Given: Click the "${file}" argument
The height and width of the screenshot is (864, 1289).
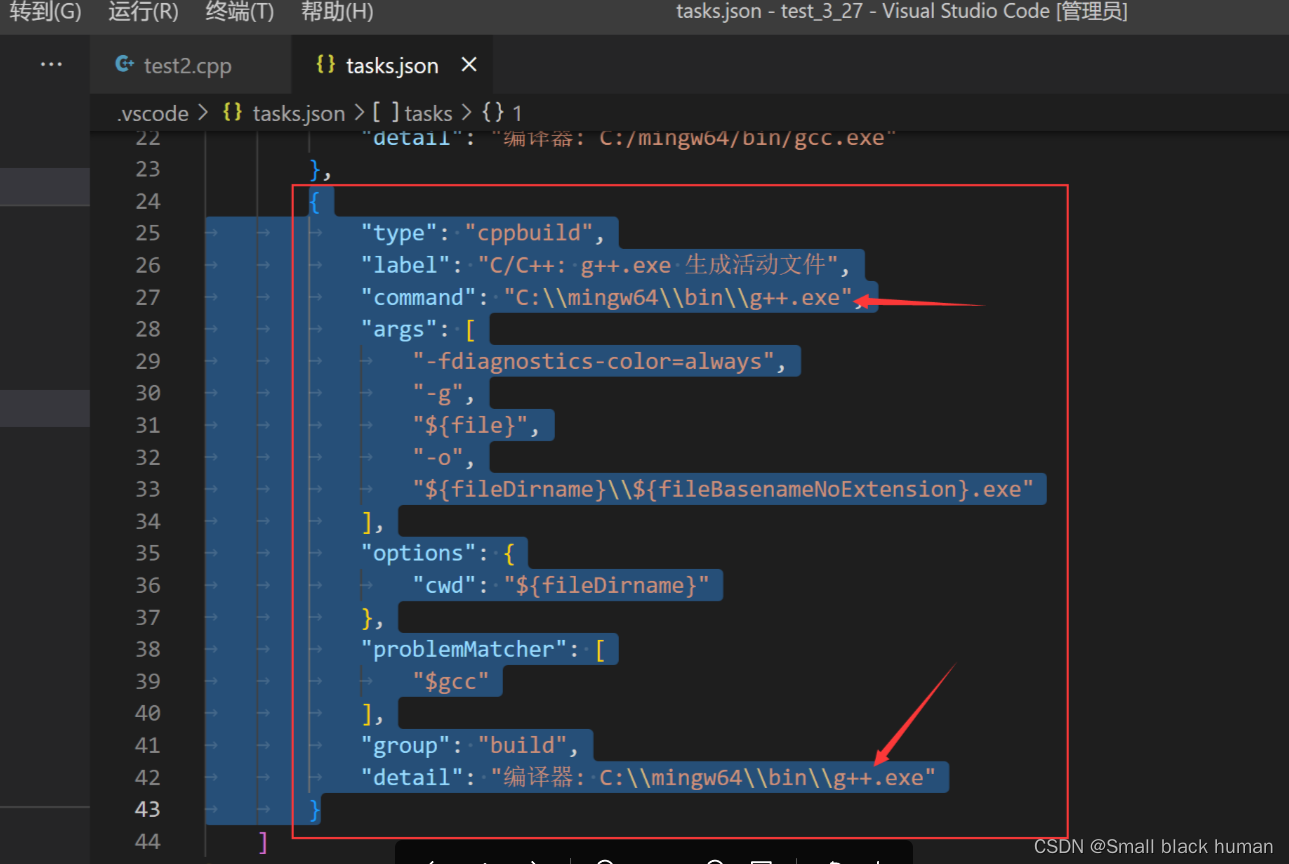Looking at the screenshot, I should tap(470, 425).
